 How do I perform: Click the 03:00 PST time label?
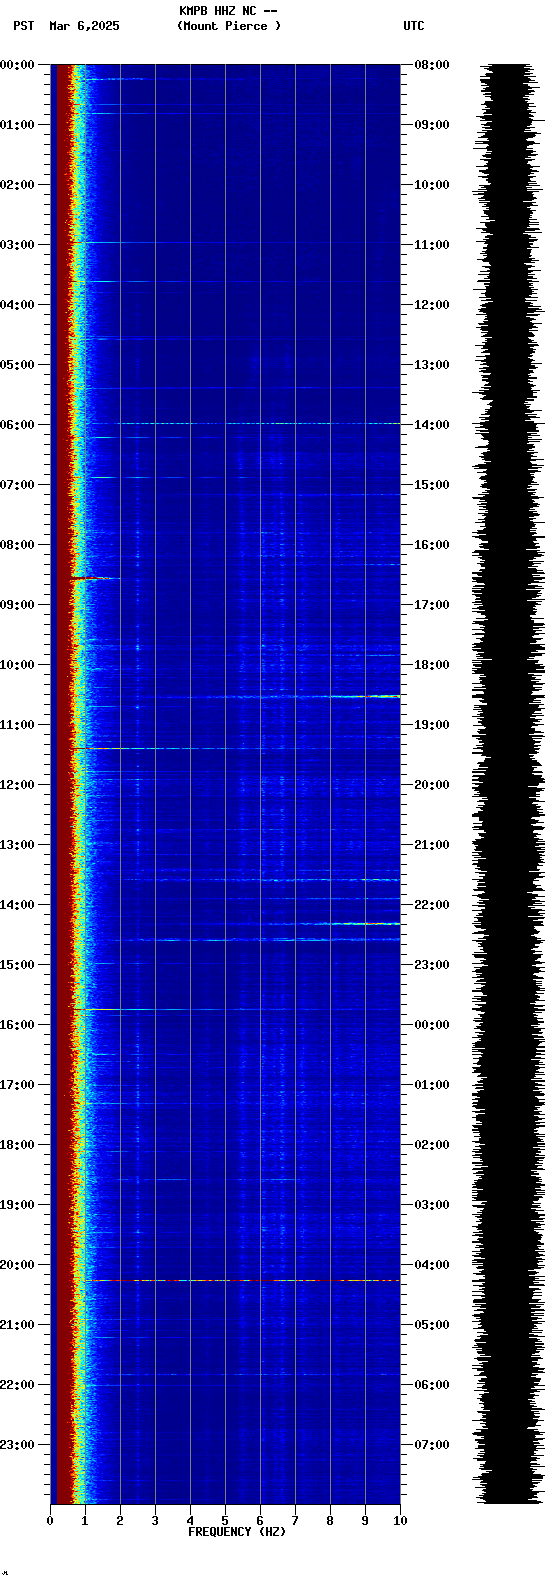point(17,245)
